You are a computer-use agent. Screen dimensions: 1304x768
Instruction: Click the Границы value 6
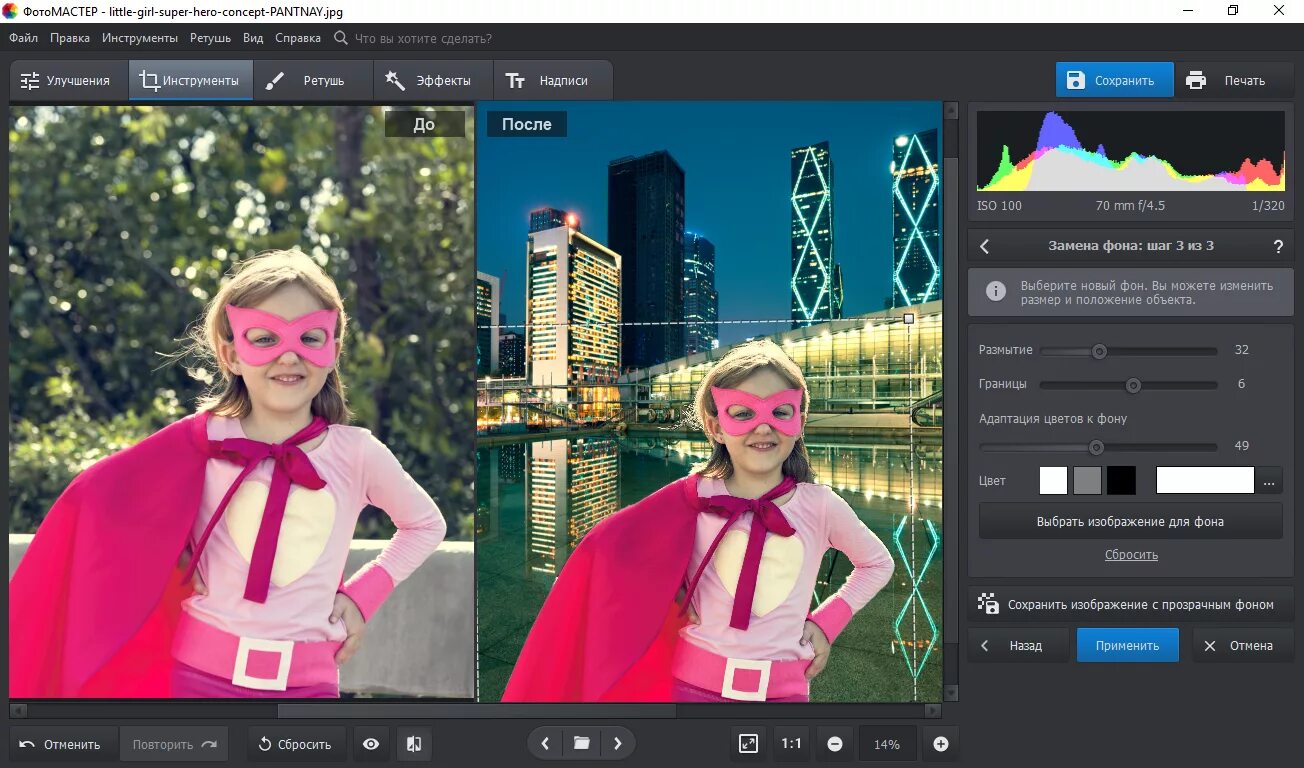(1241, 384)
